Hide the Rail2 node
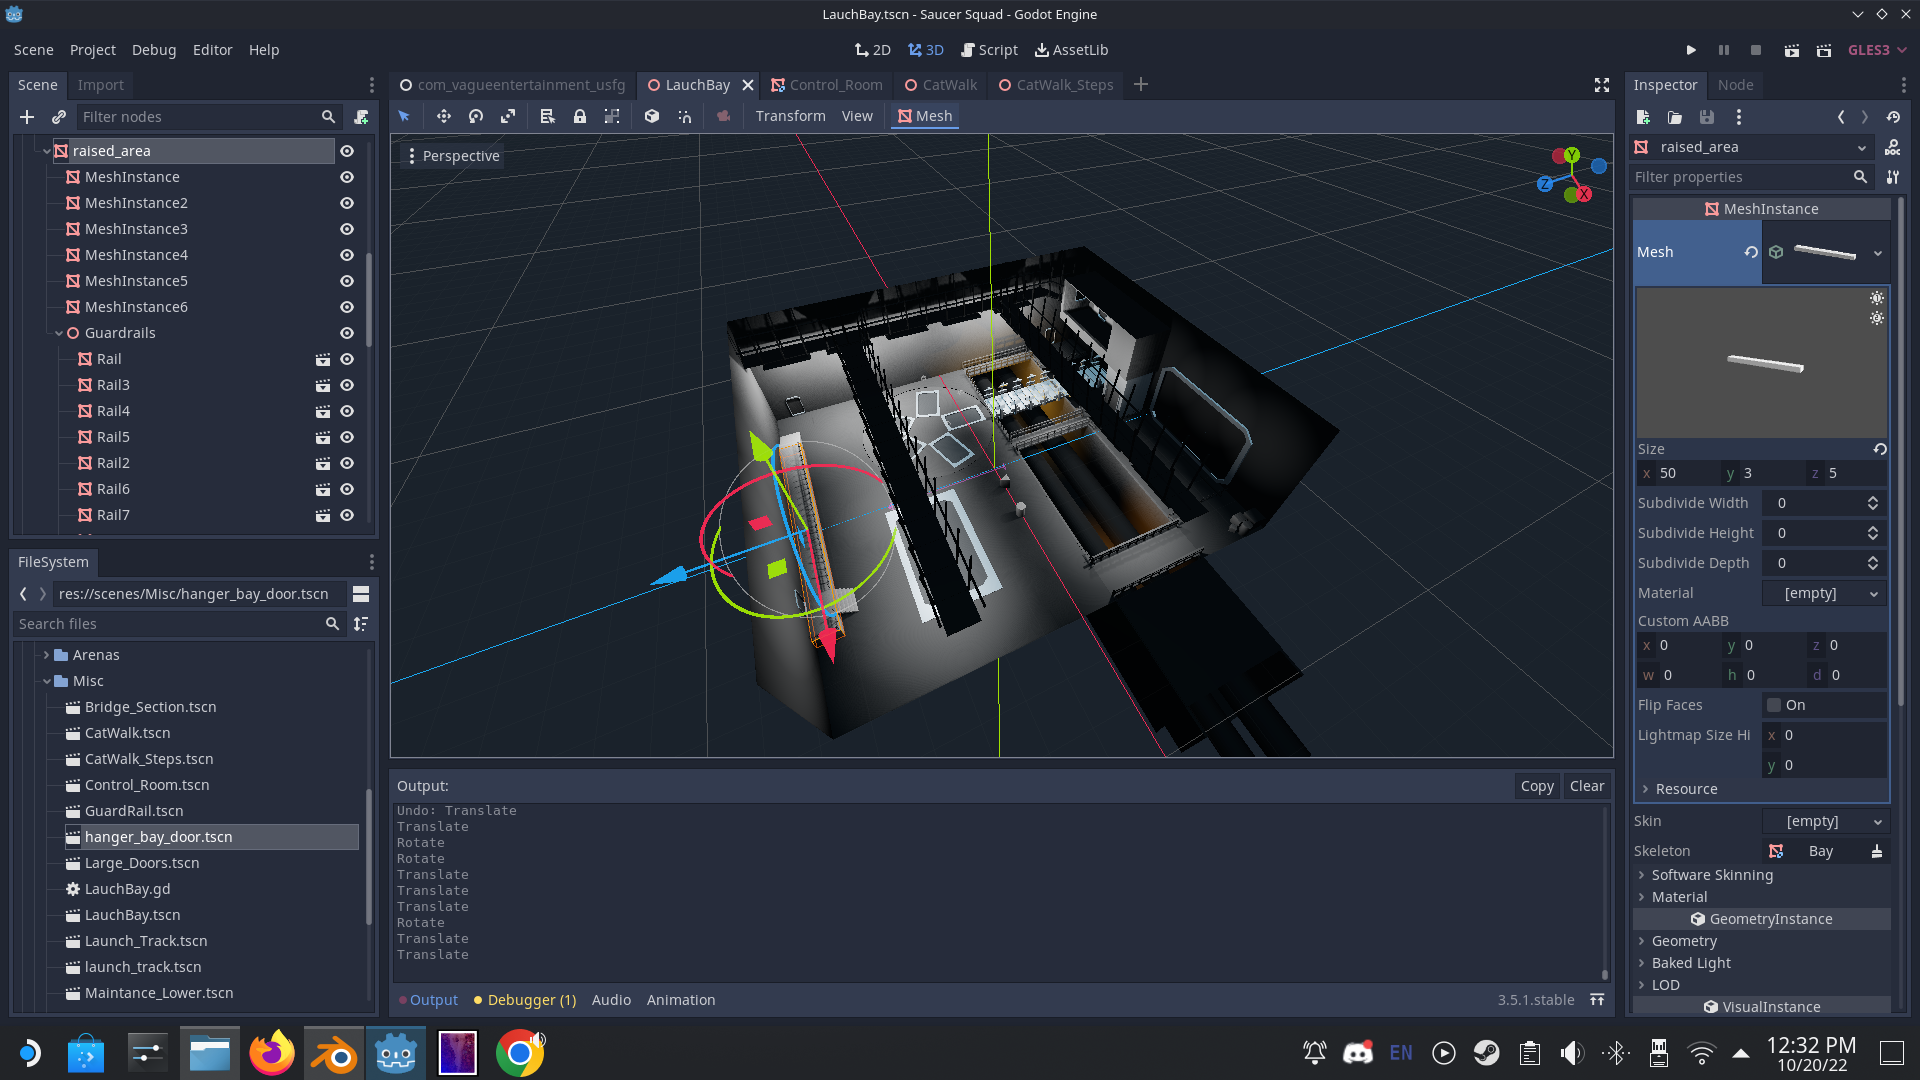The image size is (1920, 1080). [347, 463]
